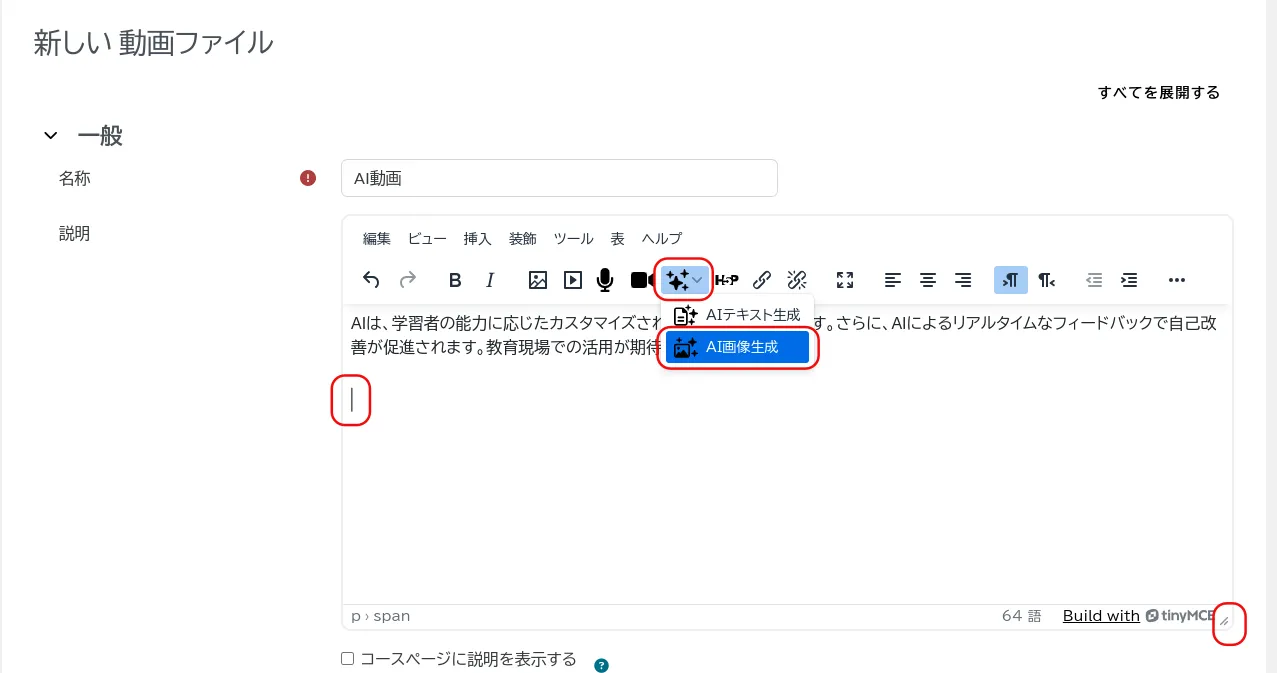Click the 名称 text field
The image size is (1277, 673).
[559, 178]
